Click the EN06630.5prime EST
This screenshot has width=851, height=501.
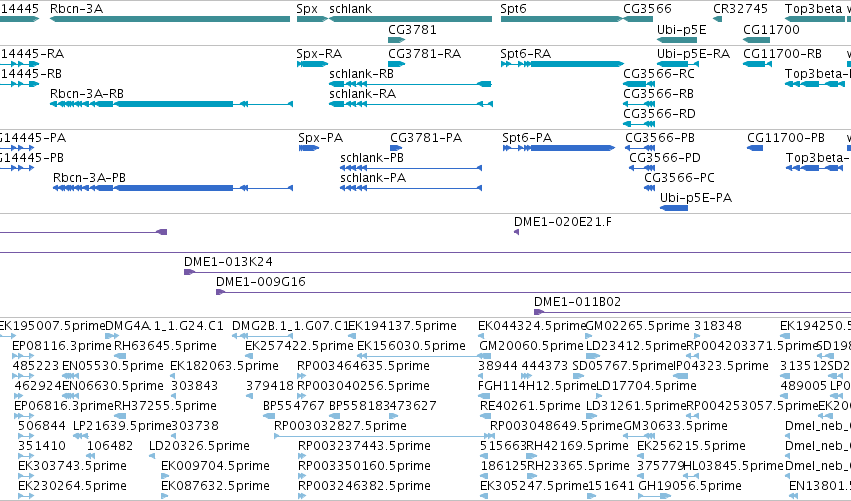[x=71, y=396]
